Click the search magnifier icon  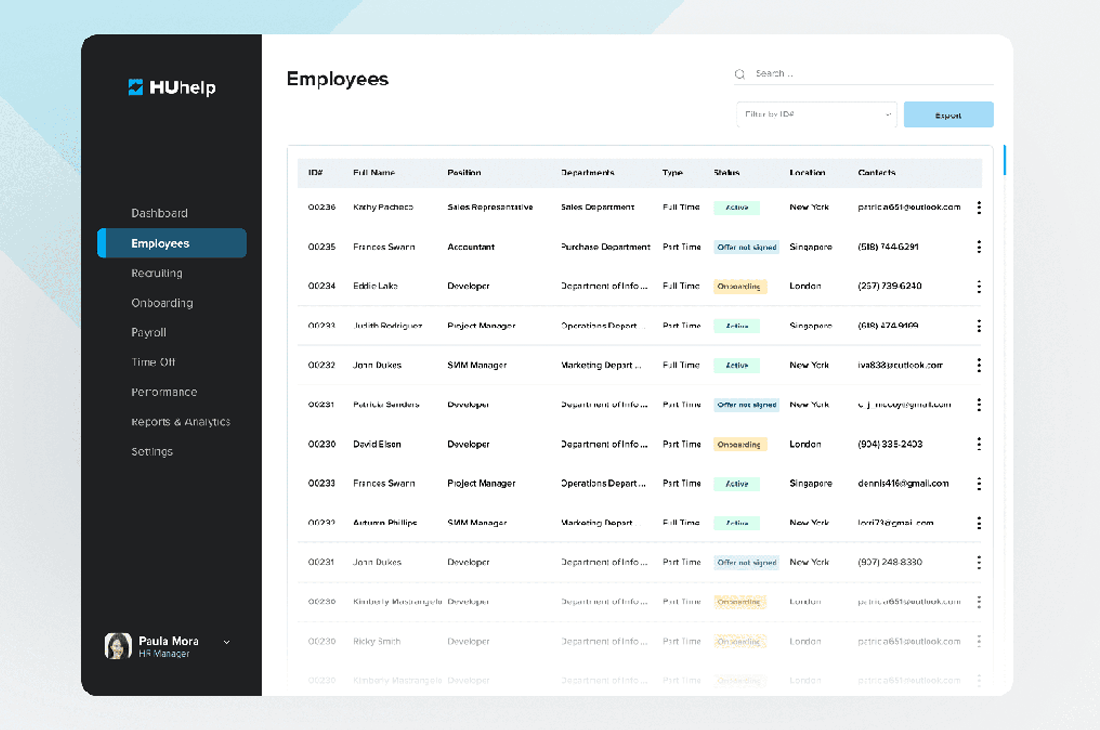740,73
